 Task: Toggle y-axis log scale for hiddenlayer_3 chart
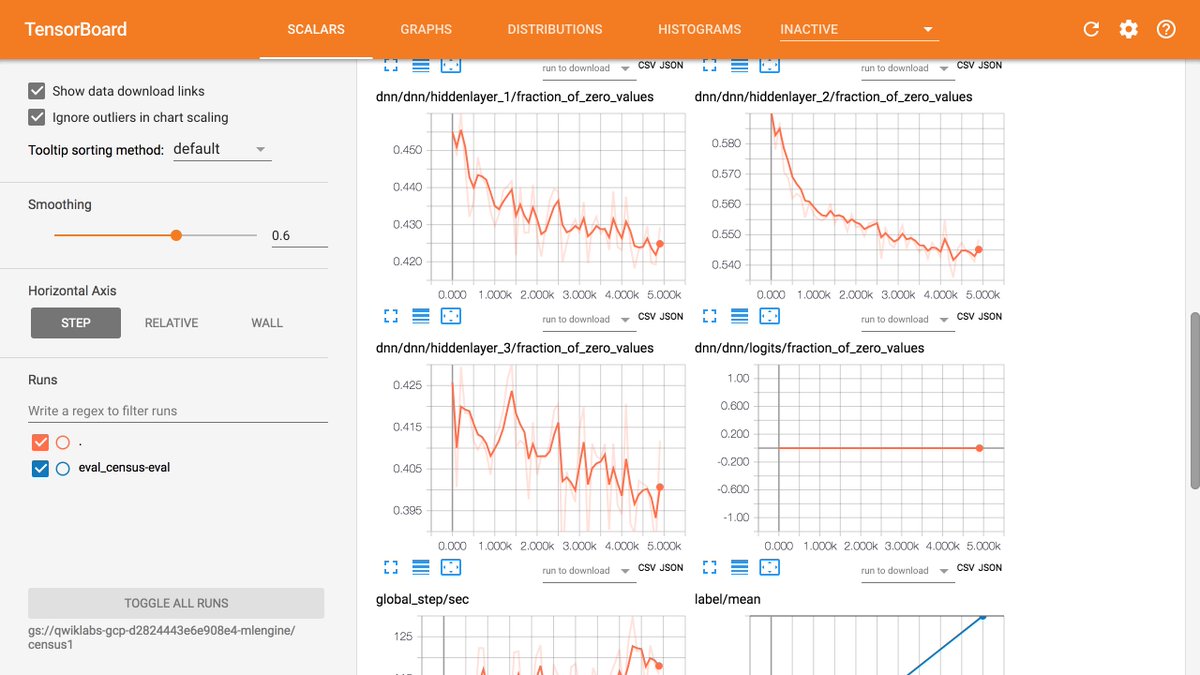[x=421, y=567]
